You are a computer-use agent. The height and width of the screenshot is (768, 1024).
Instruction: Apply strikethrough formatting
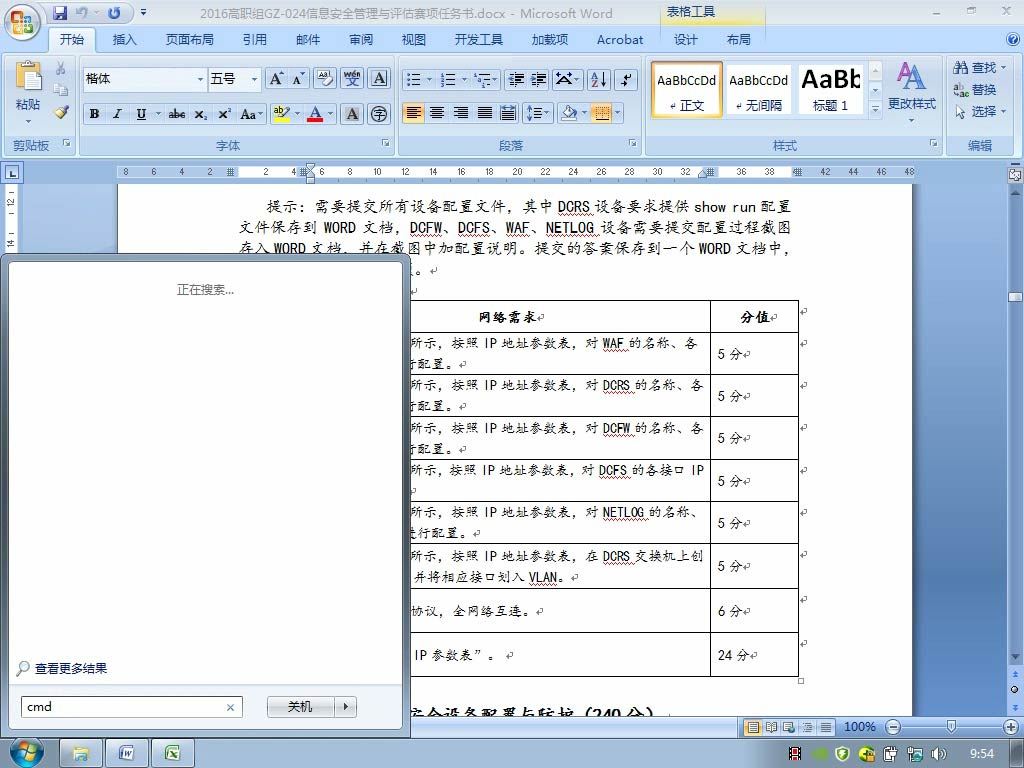(177, 114)
